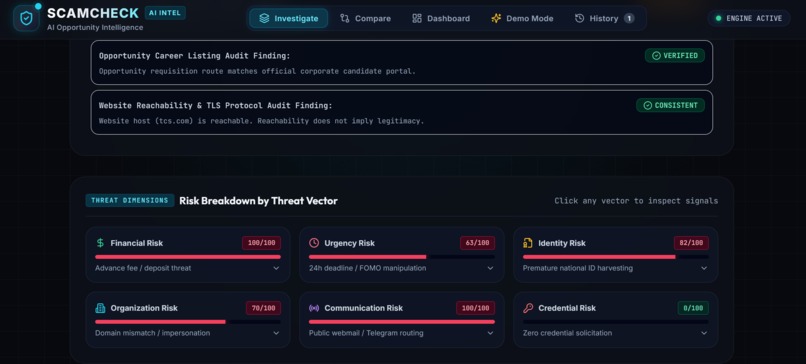Expand the Credential Risk card chevron
806x364 pixels.
click(x=704, y=333)
